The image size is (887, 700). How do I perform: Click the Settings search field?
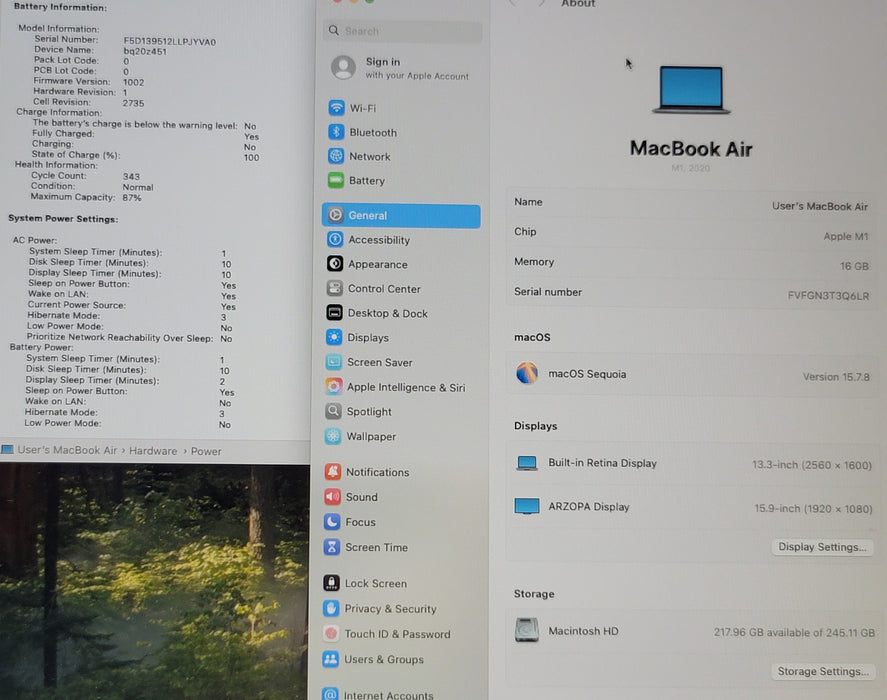coord(402,31)
